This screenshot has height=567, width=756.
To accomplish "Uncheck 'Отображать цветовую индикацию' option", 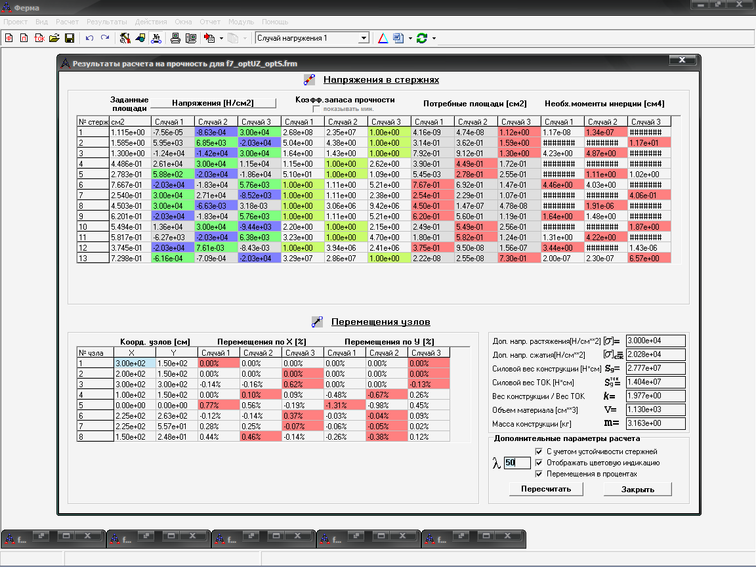I will click(x=540, y=461).
